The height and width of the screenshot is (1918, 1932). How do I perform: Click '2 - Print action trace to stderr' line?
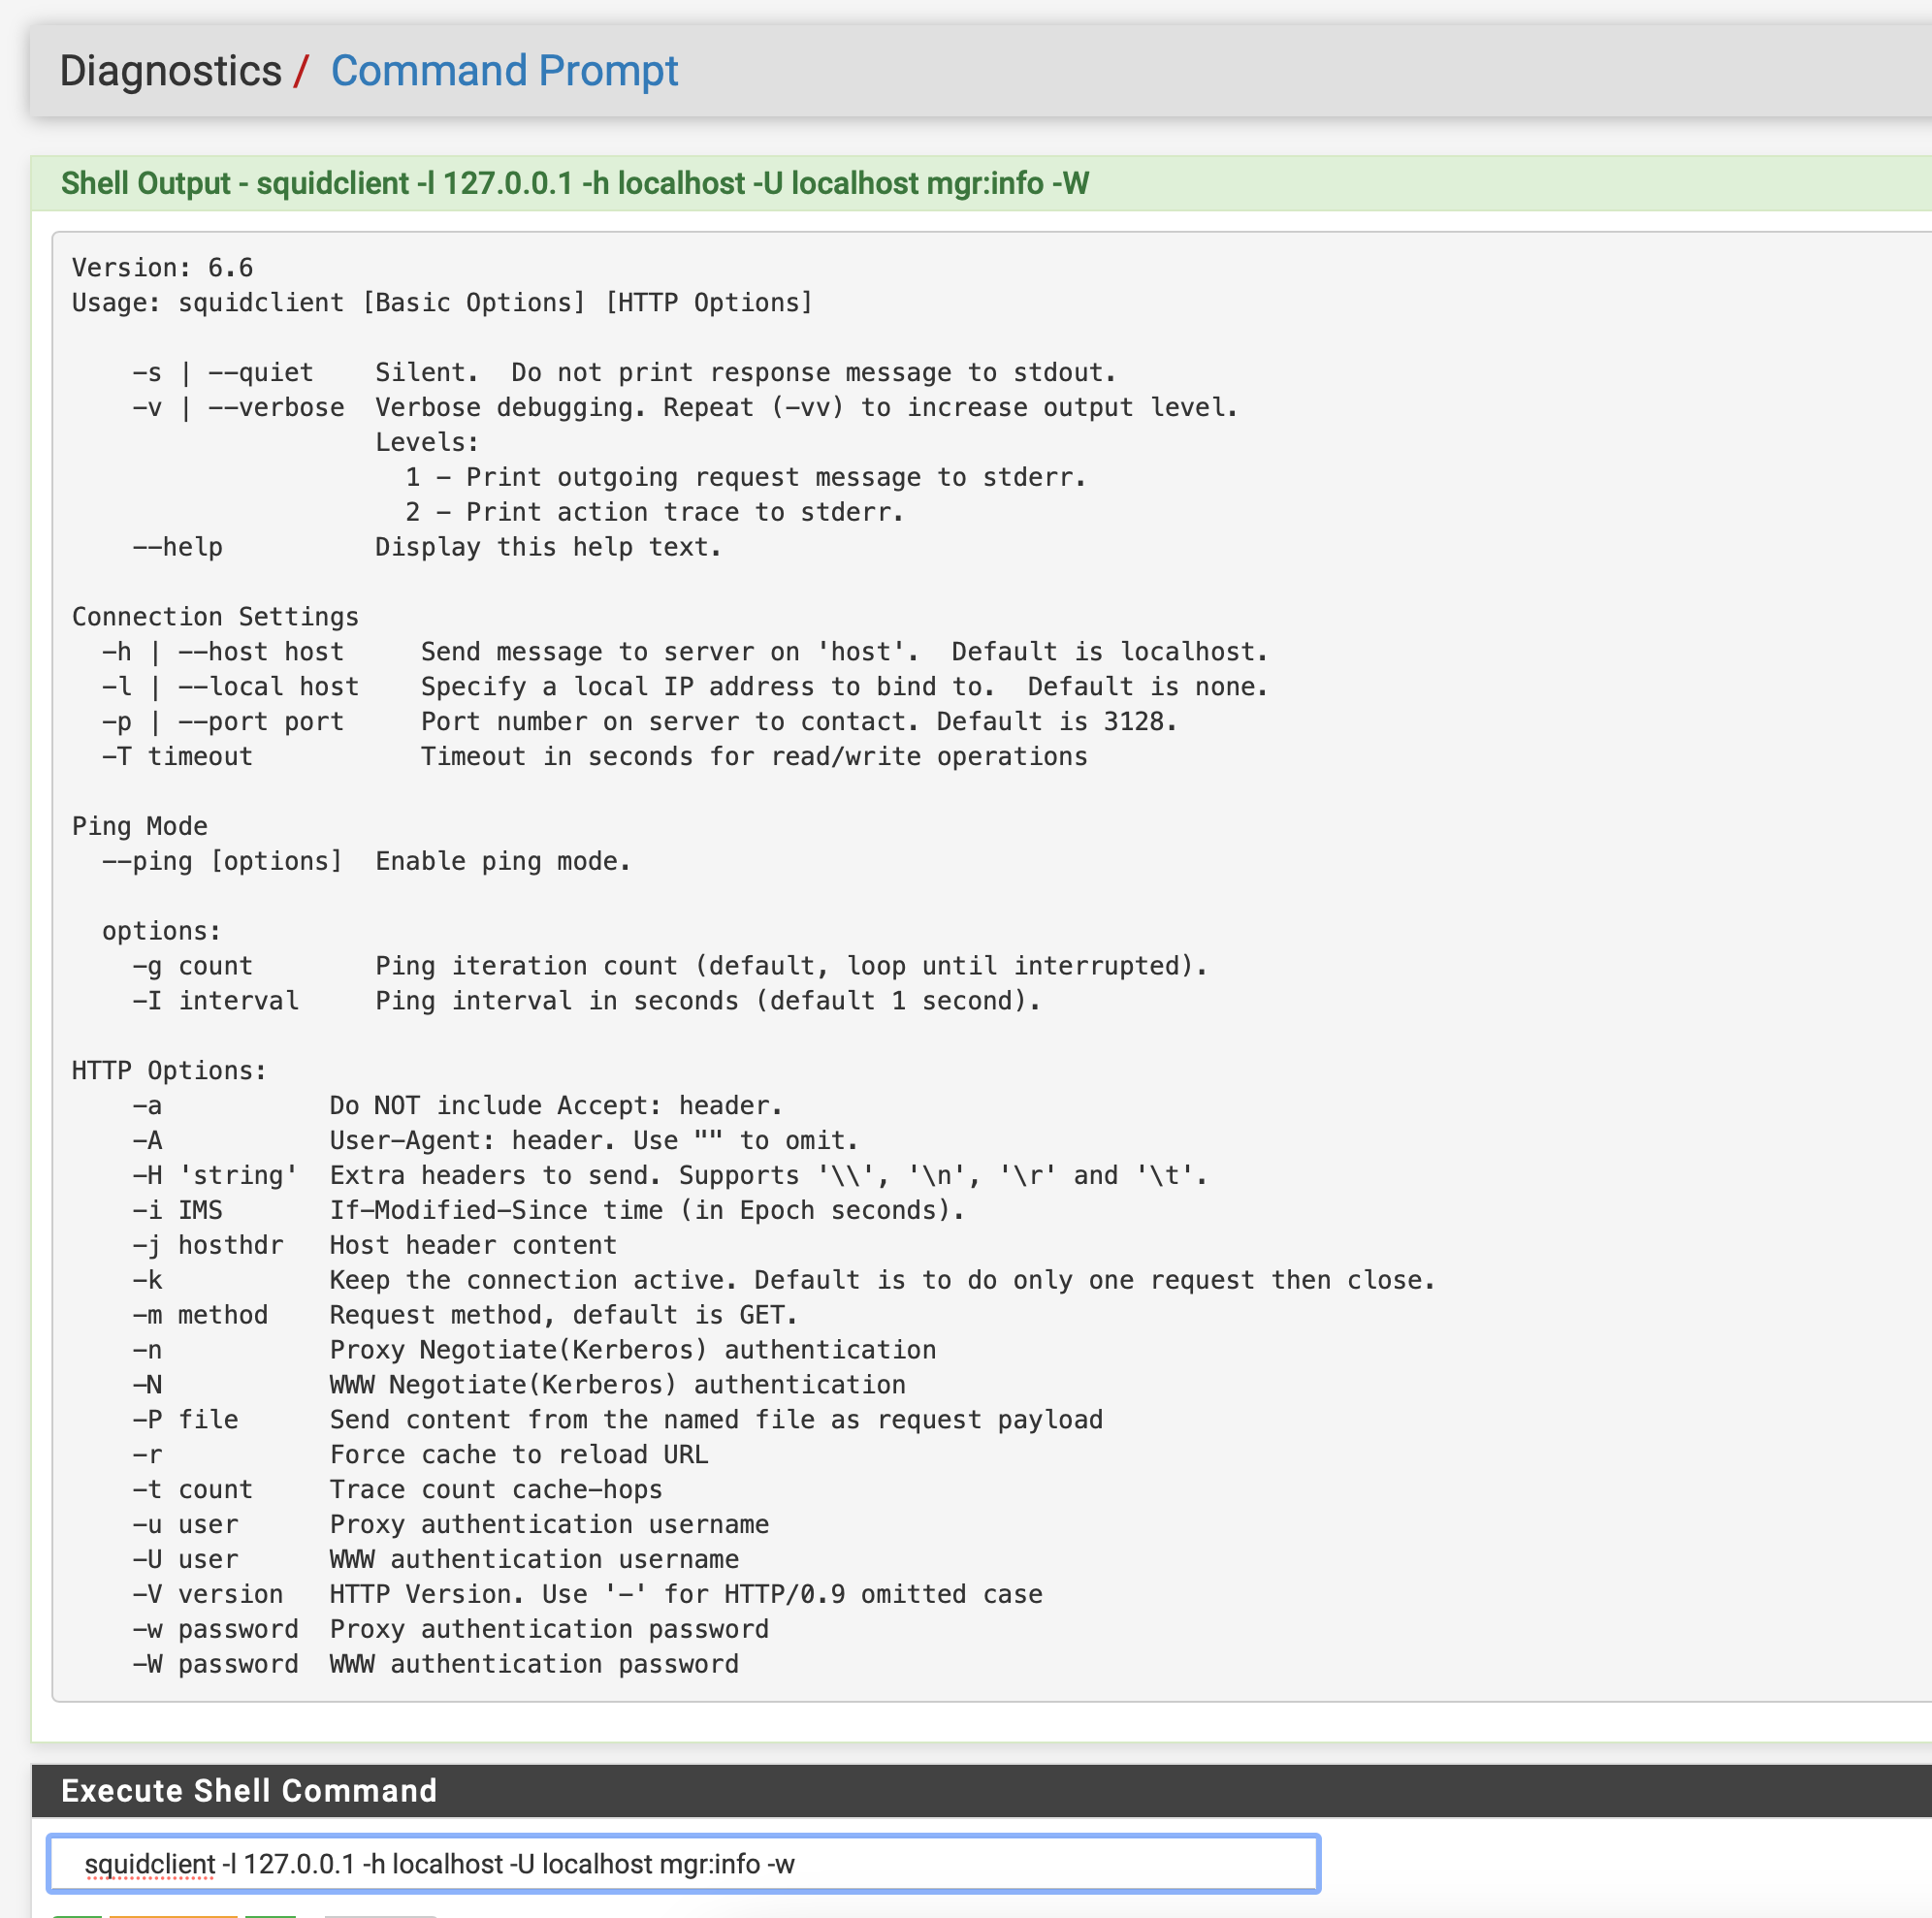pos(654,513)
